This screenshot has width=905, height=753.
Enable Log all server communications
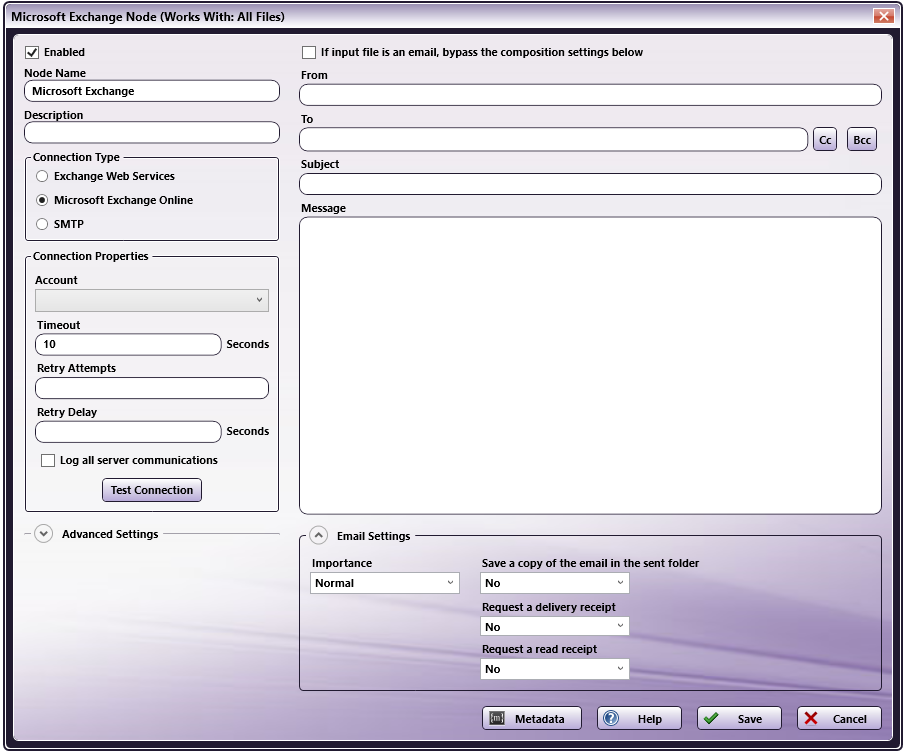point(48,460)
